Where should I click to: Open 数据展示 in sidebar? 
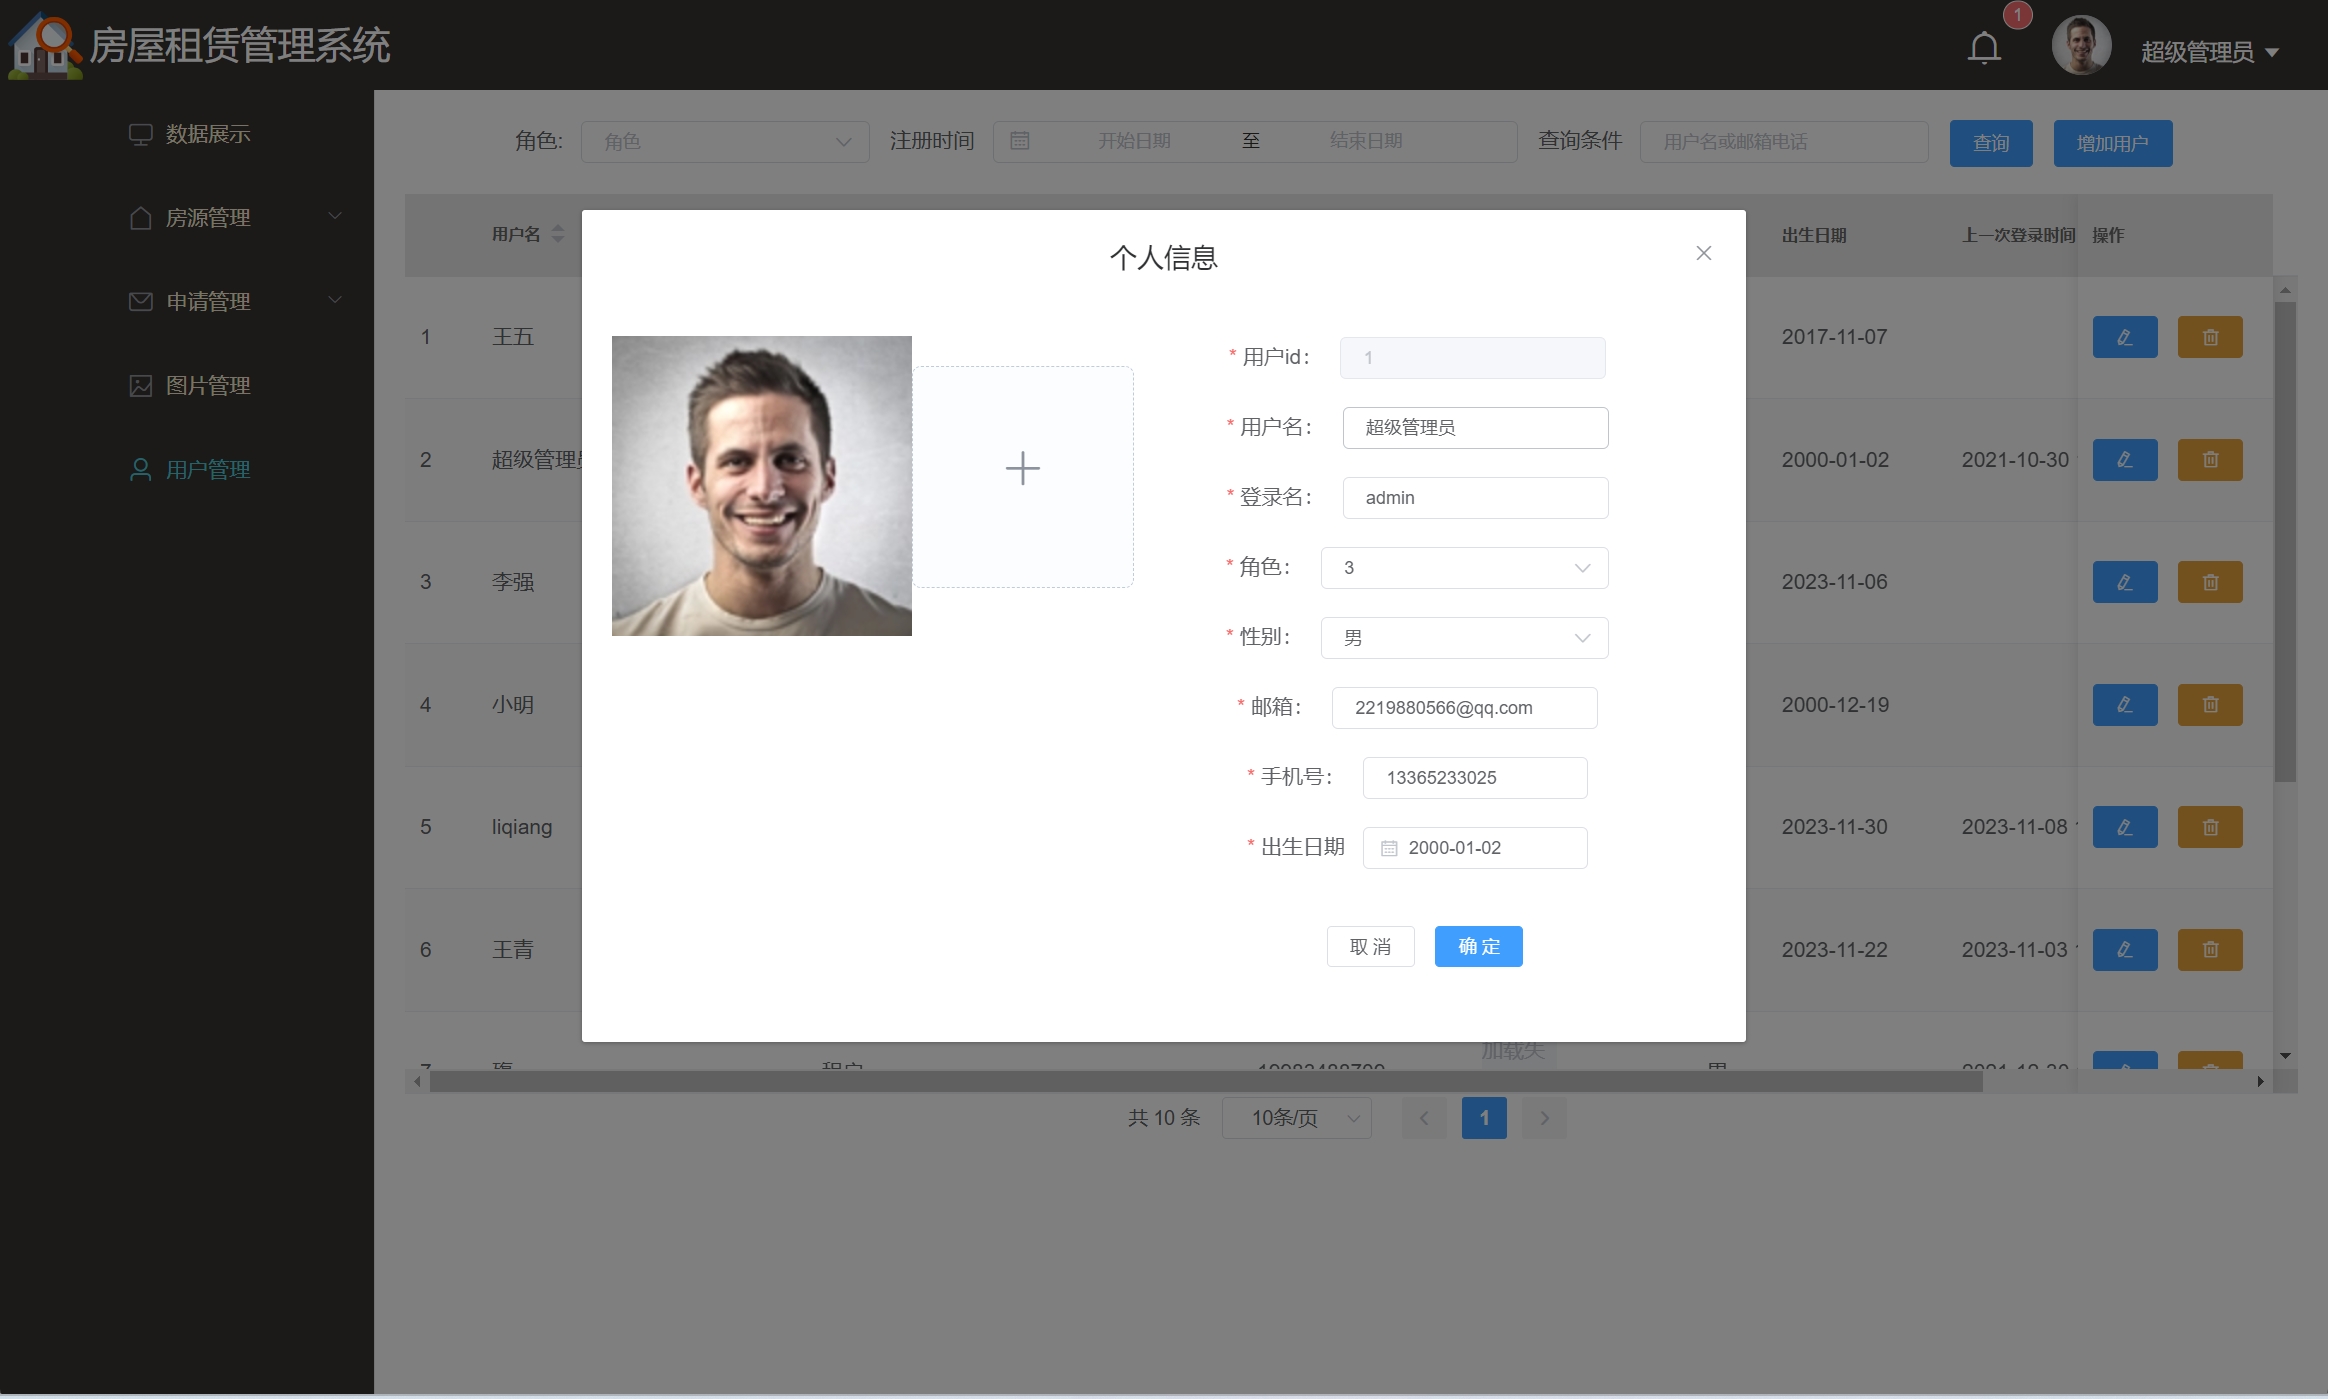(x=208, y=134)
